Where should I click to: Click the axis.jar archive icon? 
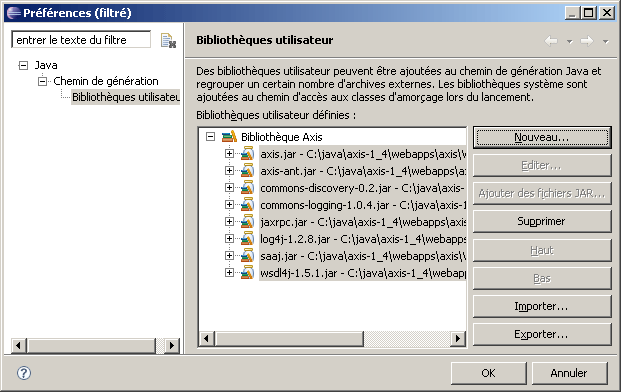click(248, 154)
